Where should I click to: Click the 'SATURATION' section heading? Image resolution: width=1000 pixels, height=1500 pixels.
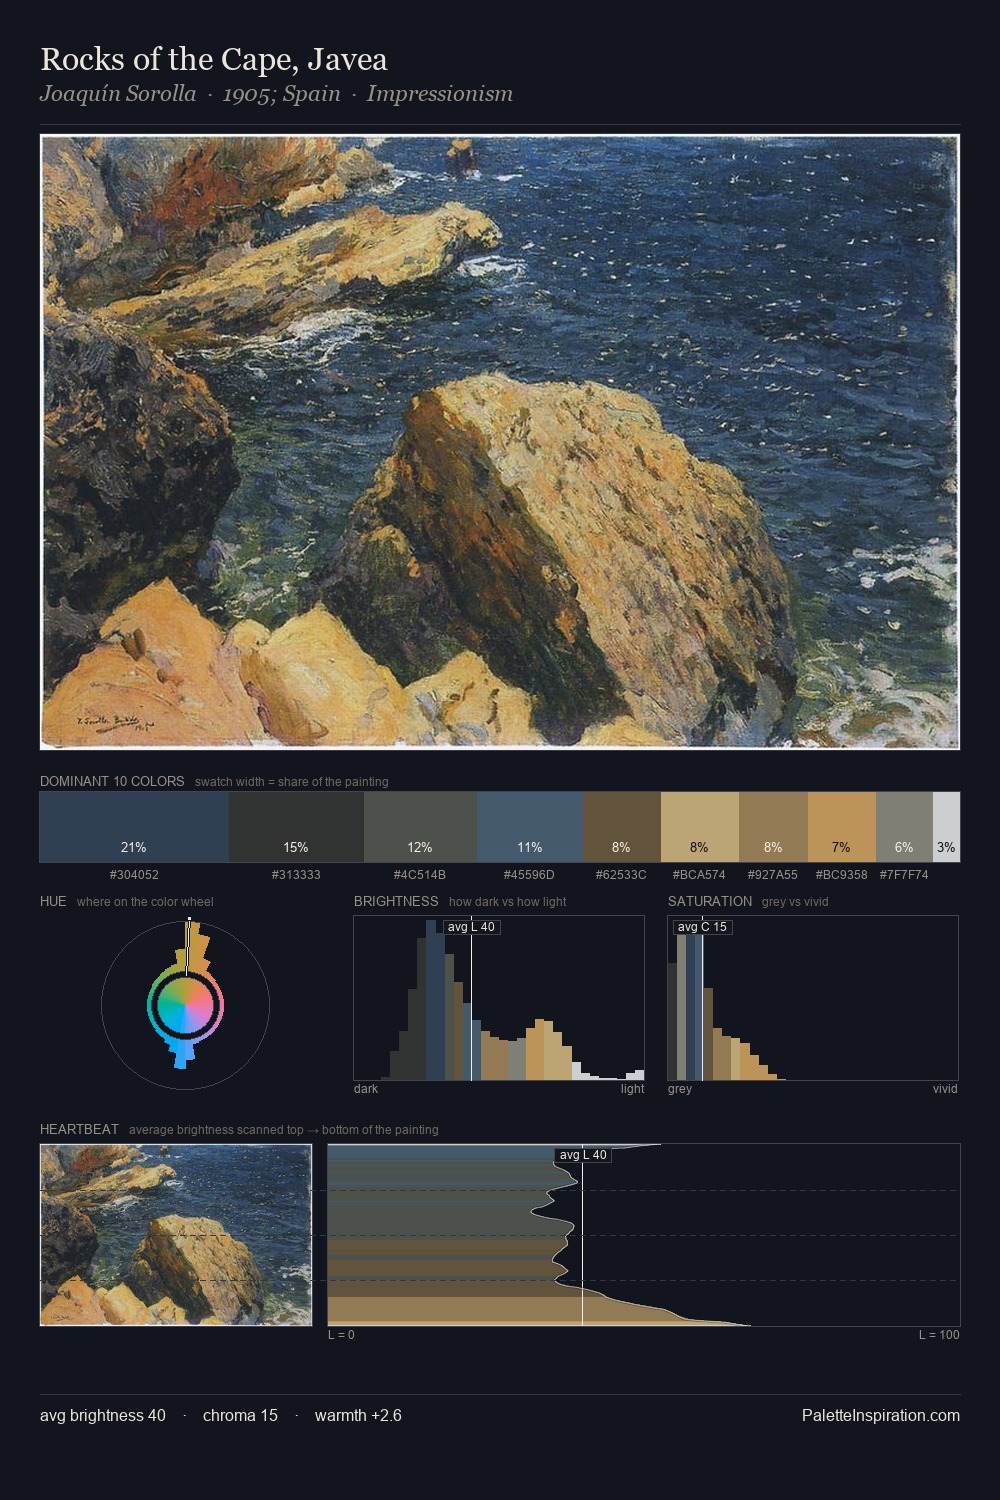click(710, 901)
